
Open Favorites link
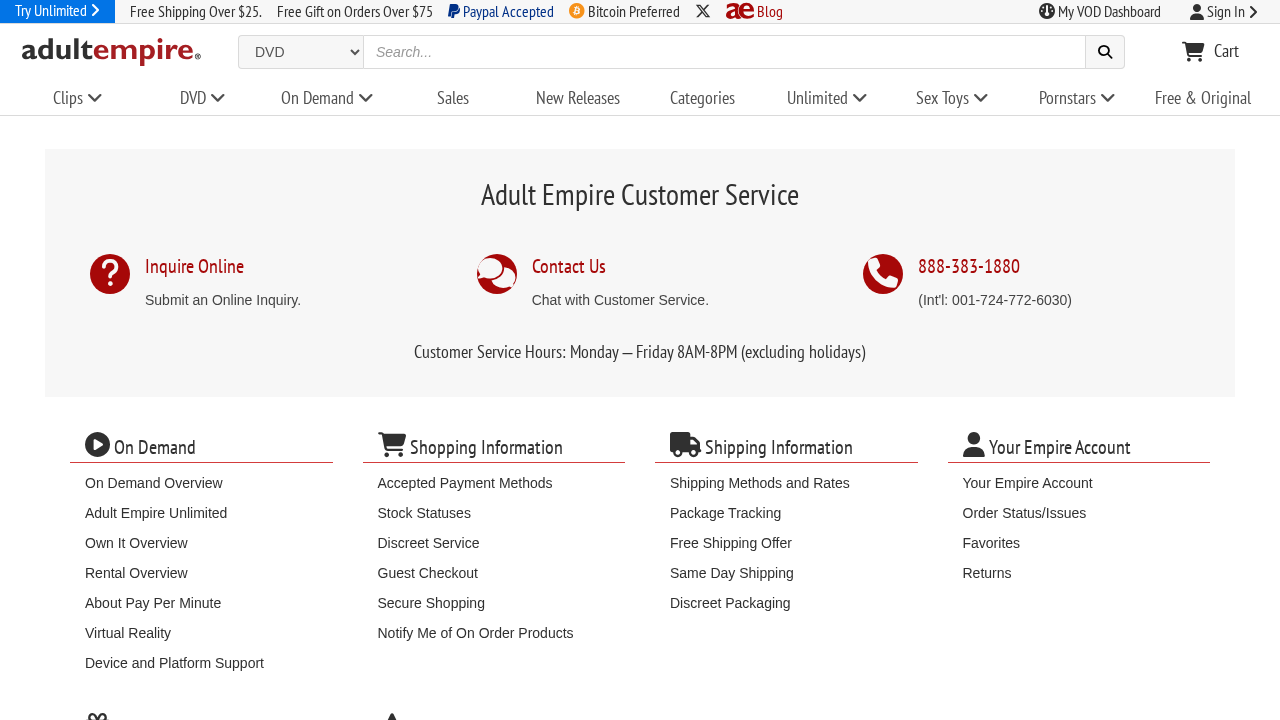pos(991,543)
